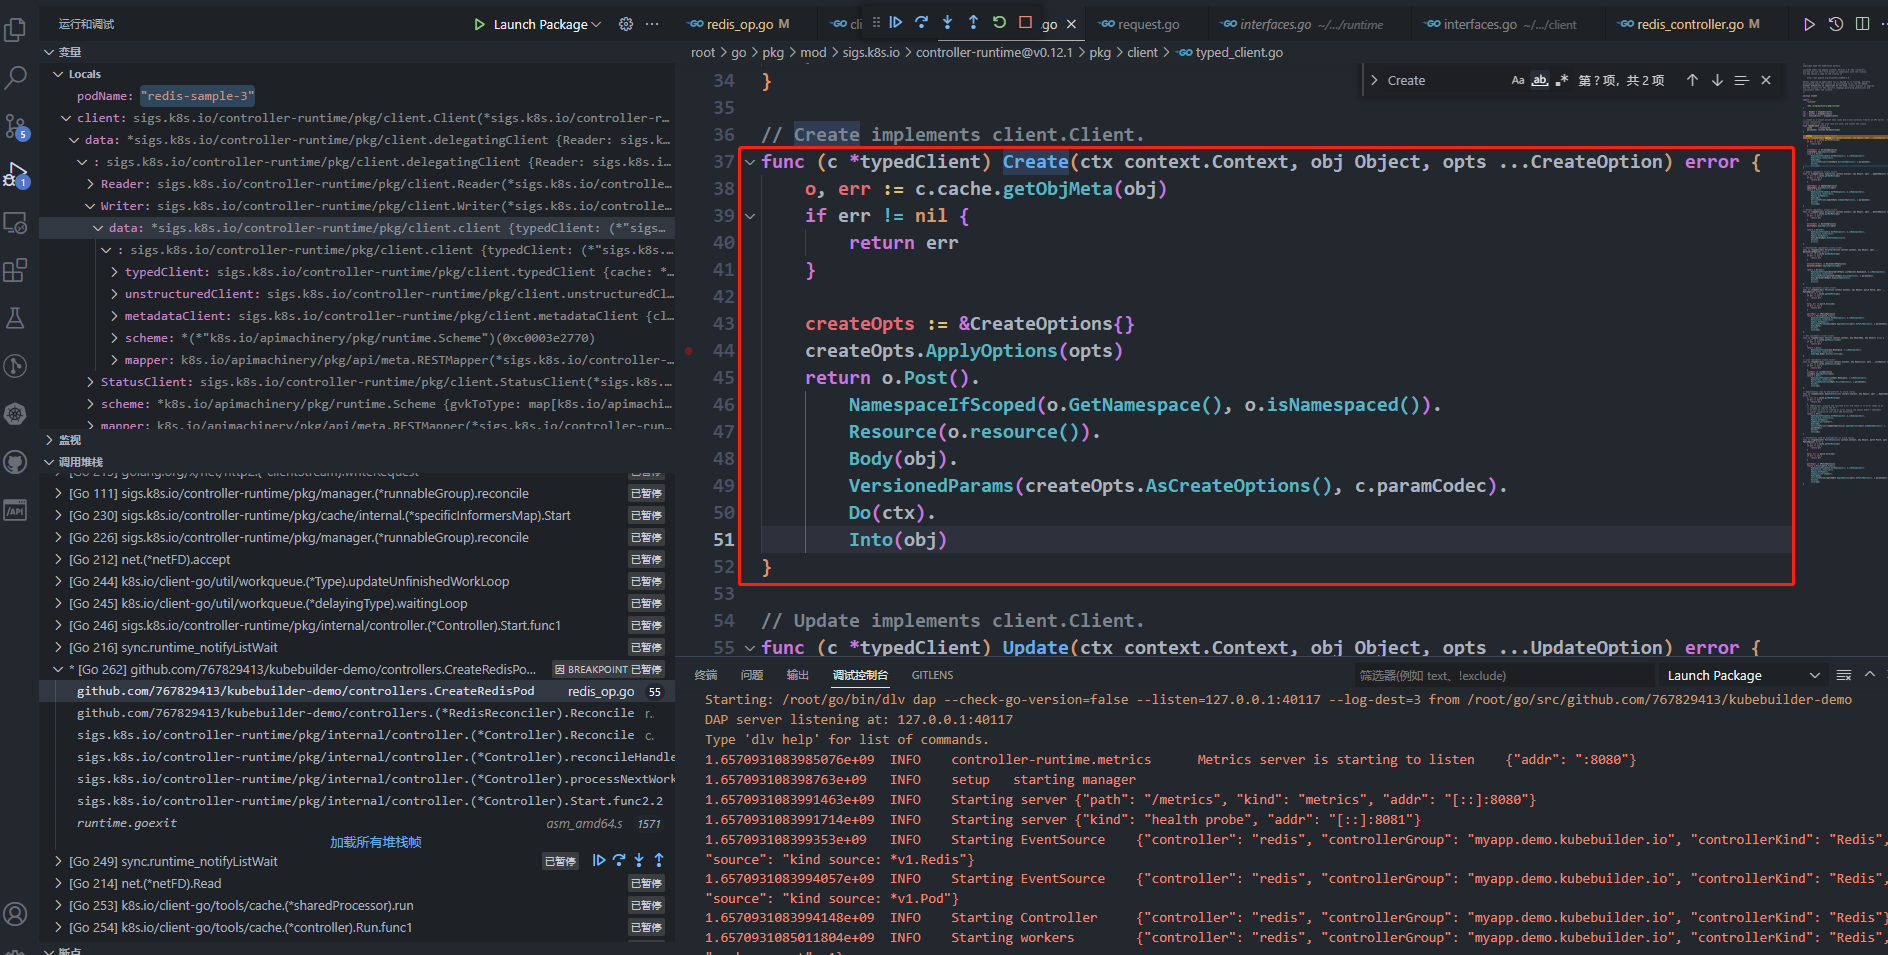The width and height of the screenshot is (1888, 955).
Task: Start debugging with green play button
Action: tap(479, 24)
